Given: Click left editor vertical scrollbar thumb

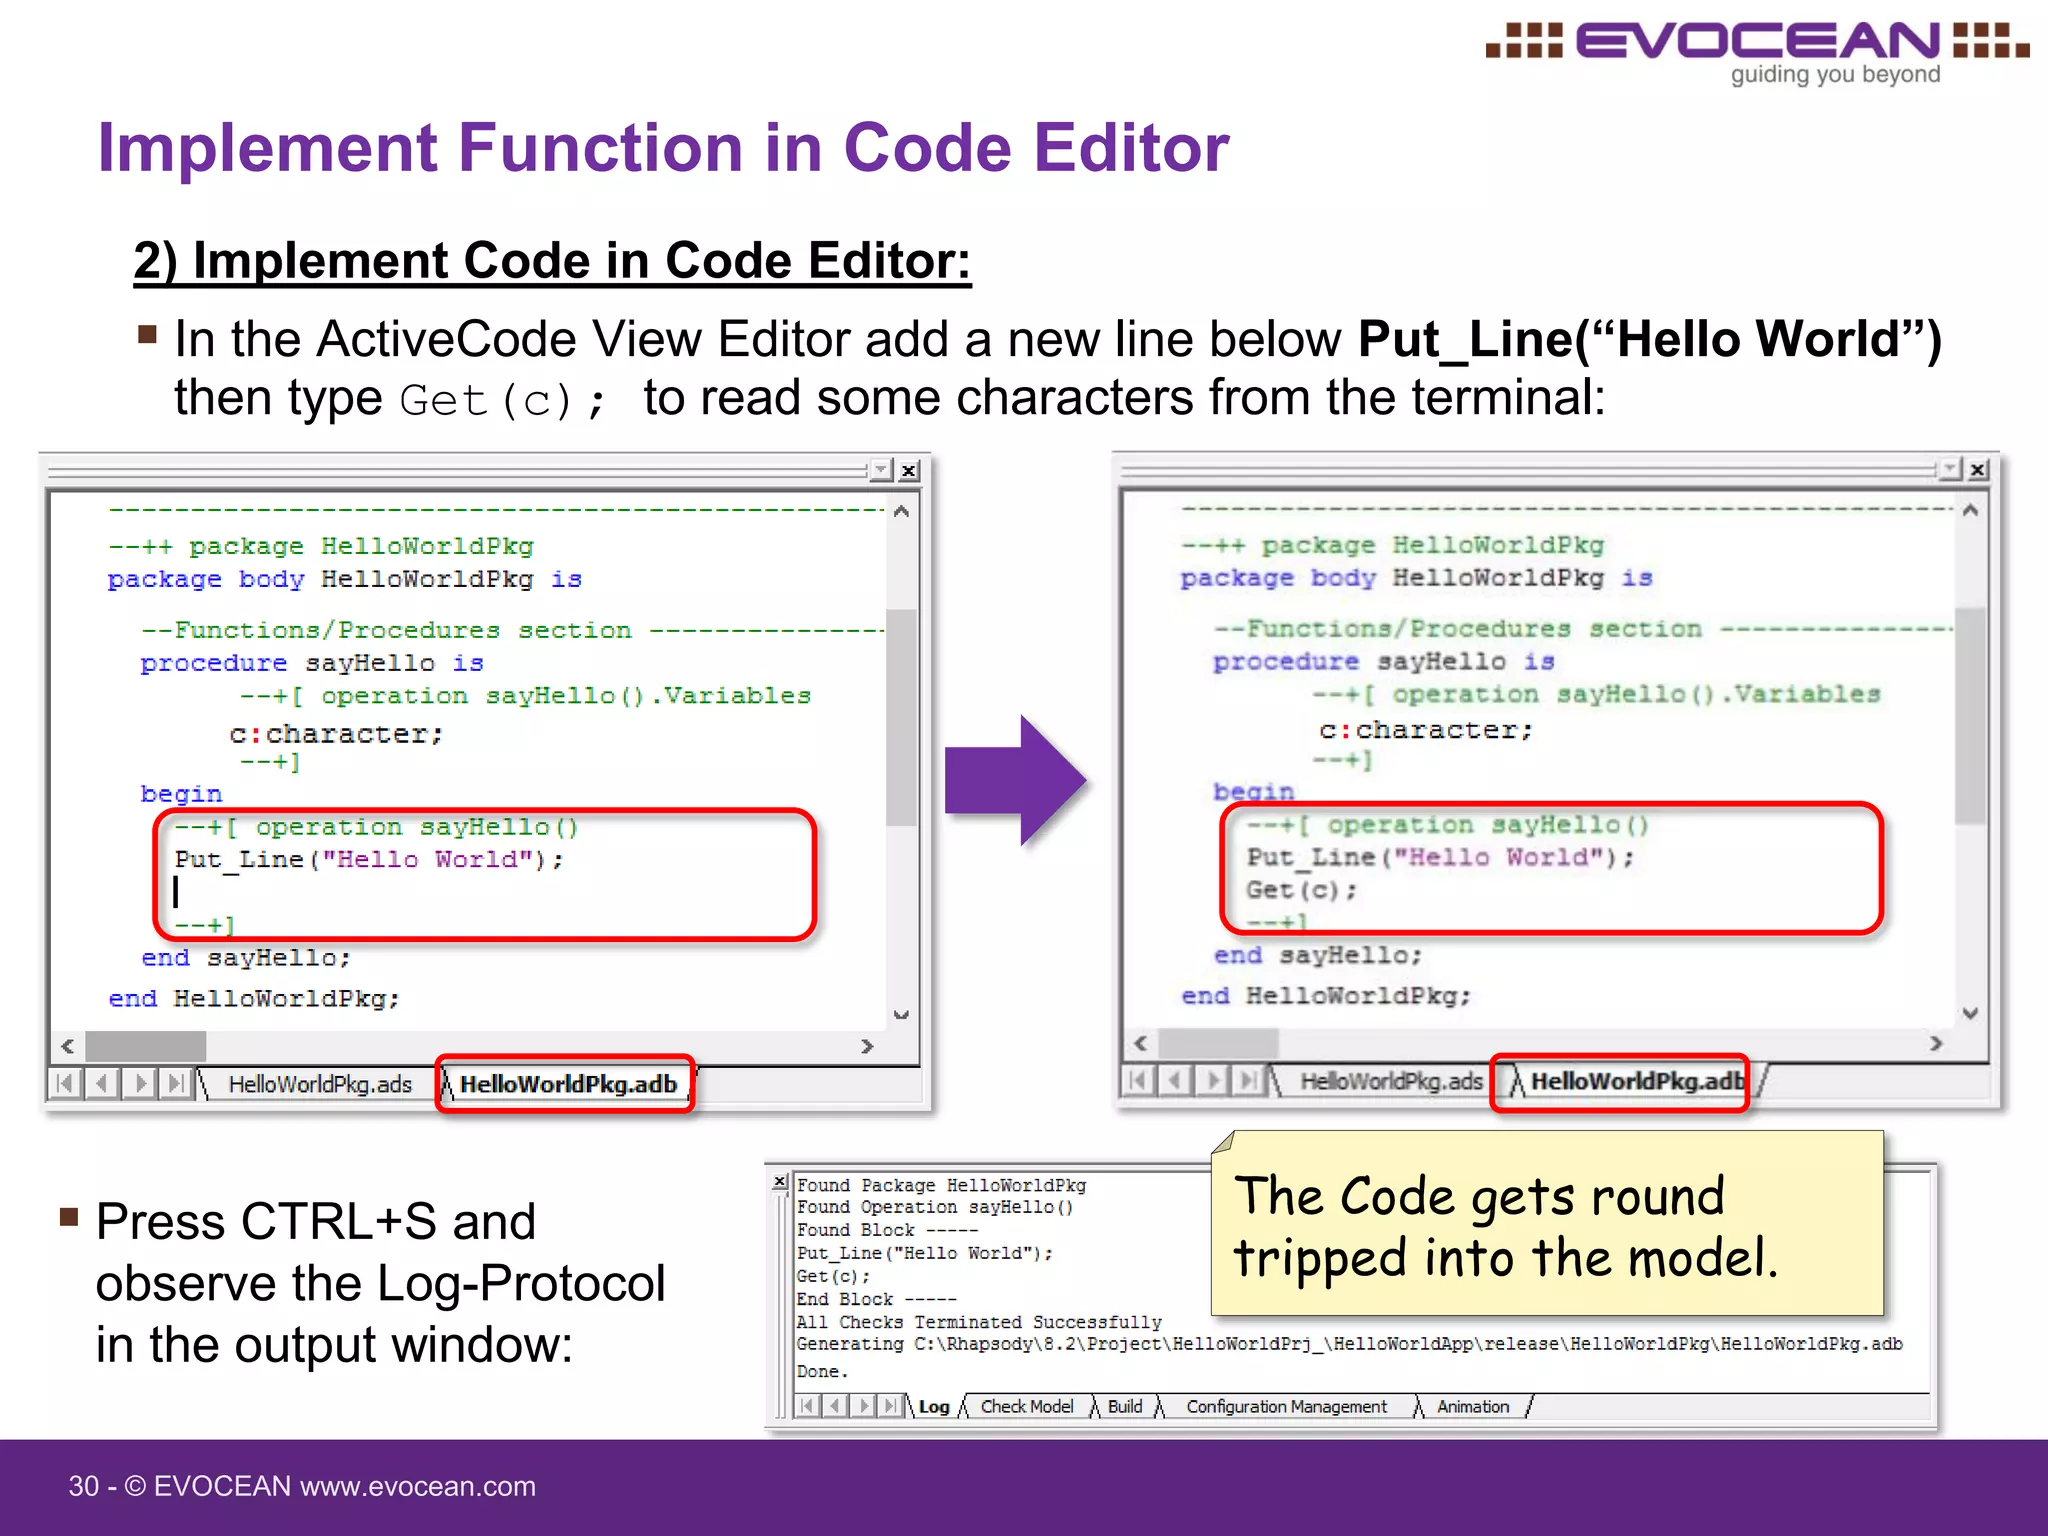Looking at the screenshot, I should (x=901, y=717).
